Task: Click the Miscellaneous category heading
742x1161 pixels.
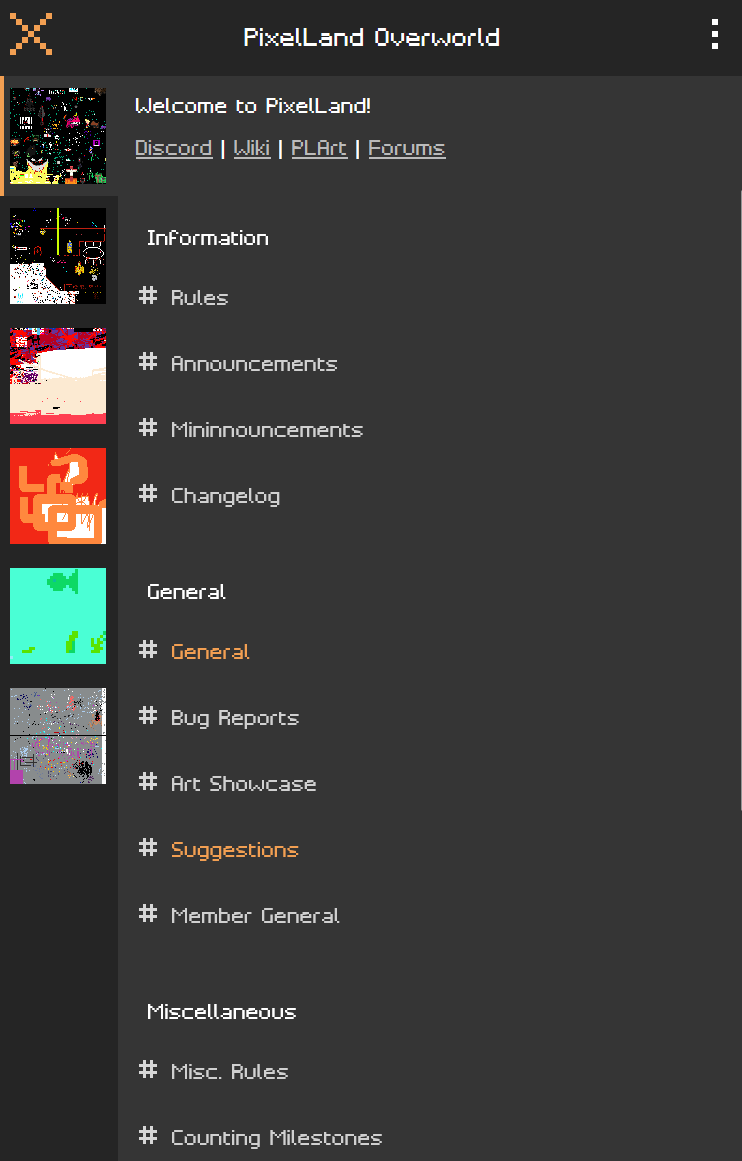Action: 221,1011
